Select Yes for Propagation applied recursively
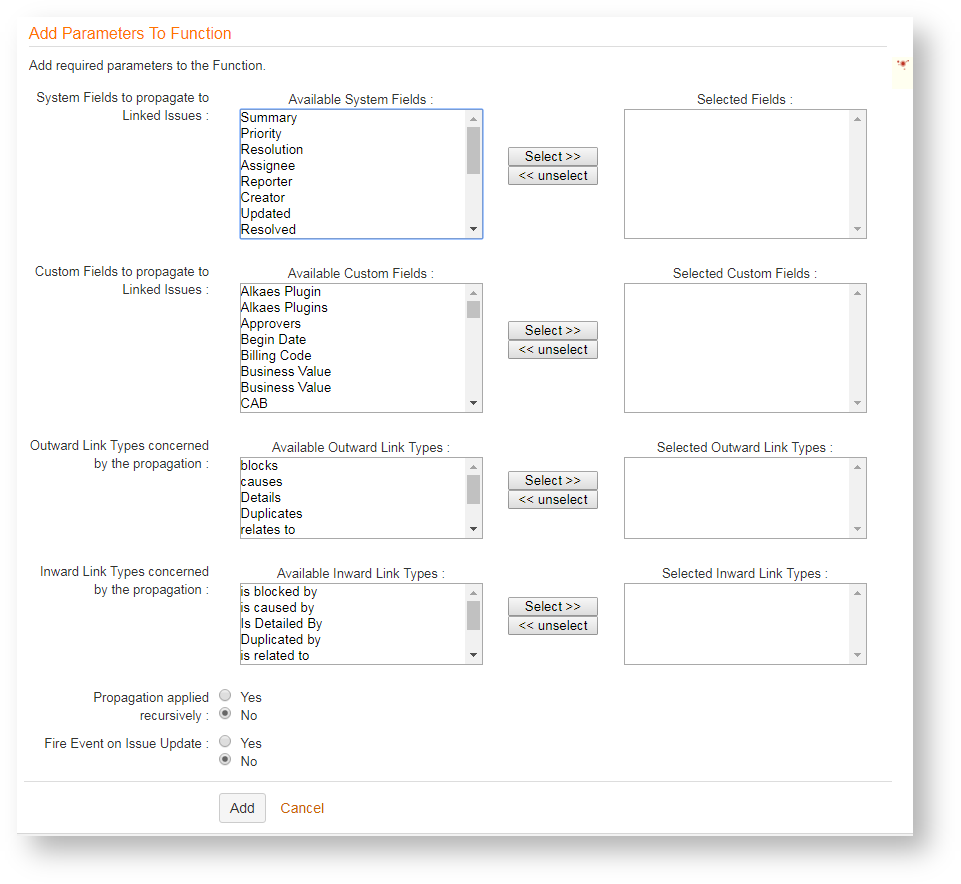The image size is (961, 884). 225,696
